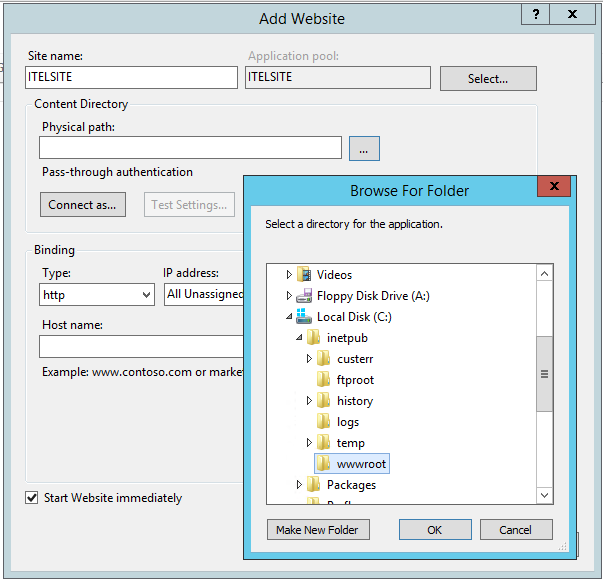Click the custerr folder icon

point(323,358)
